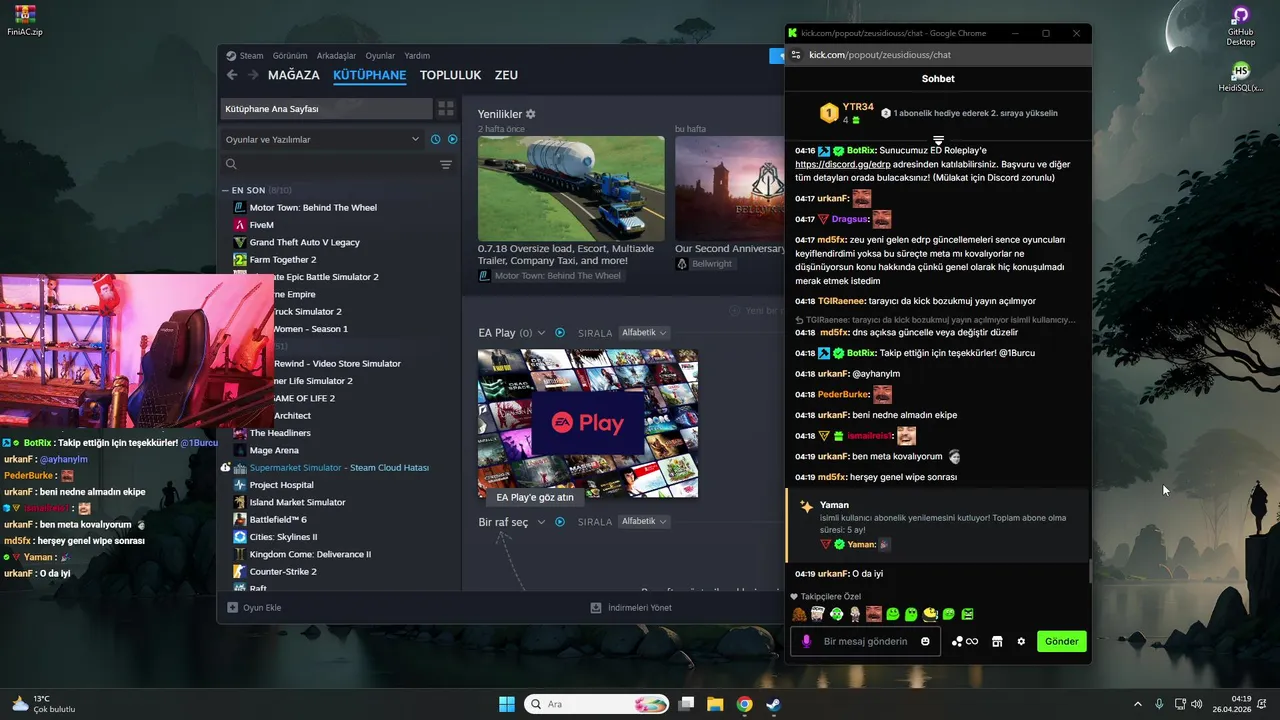
Task: Open File Explorer from the taskbar
Action: pyautogui.click(x=715, y=704)
